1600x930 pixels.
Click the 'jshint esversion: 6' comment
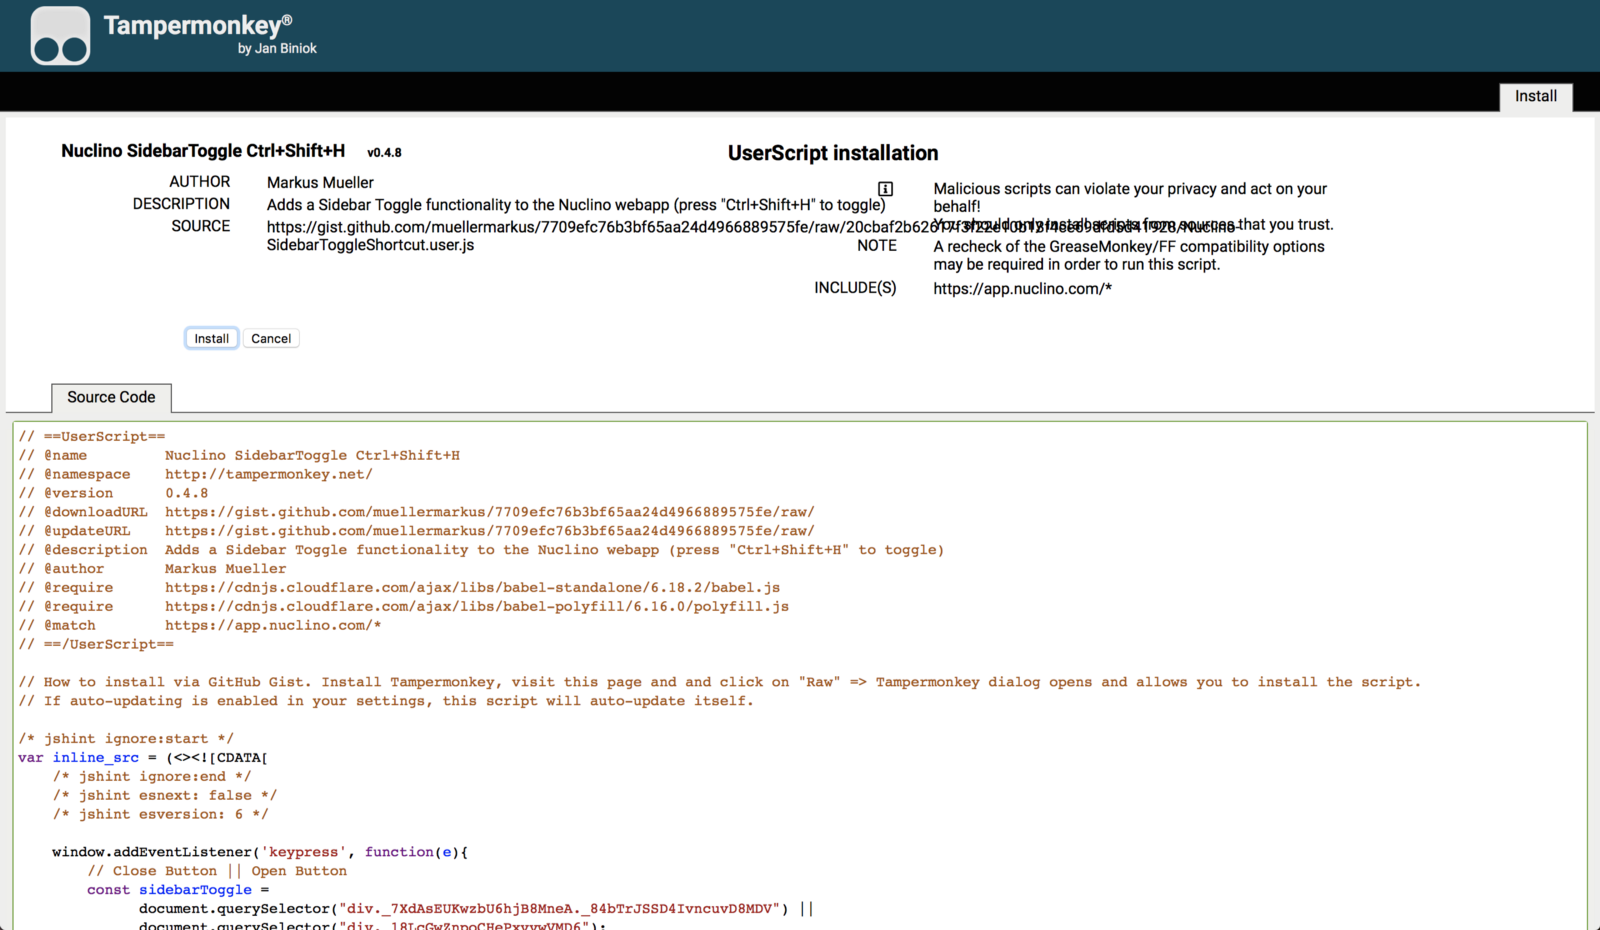(x=161, y=815)
